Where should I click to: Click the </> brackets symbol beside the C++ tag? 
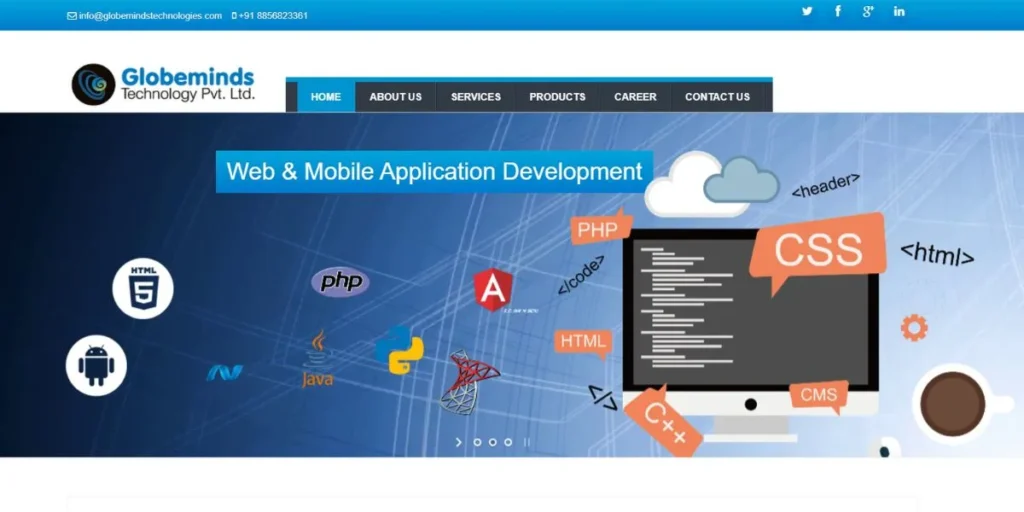(x=603, y=397)
